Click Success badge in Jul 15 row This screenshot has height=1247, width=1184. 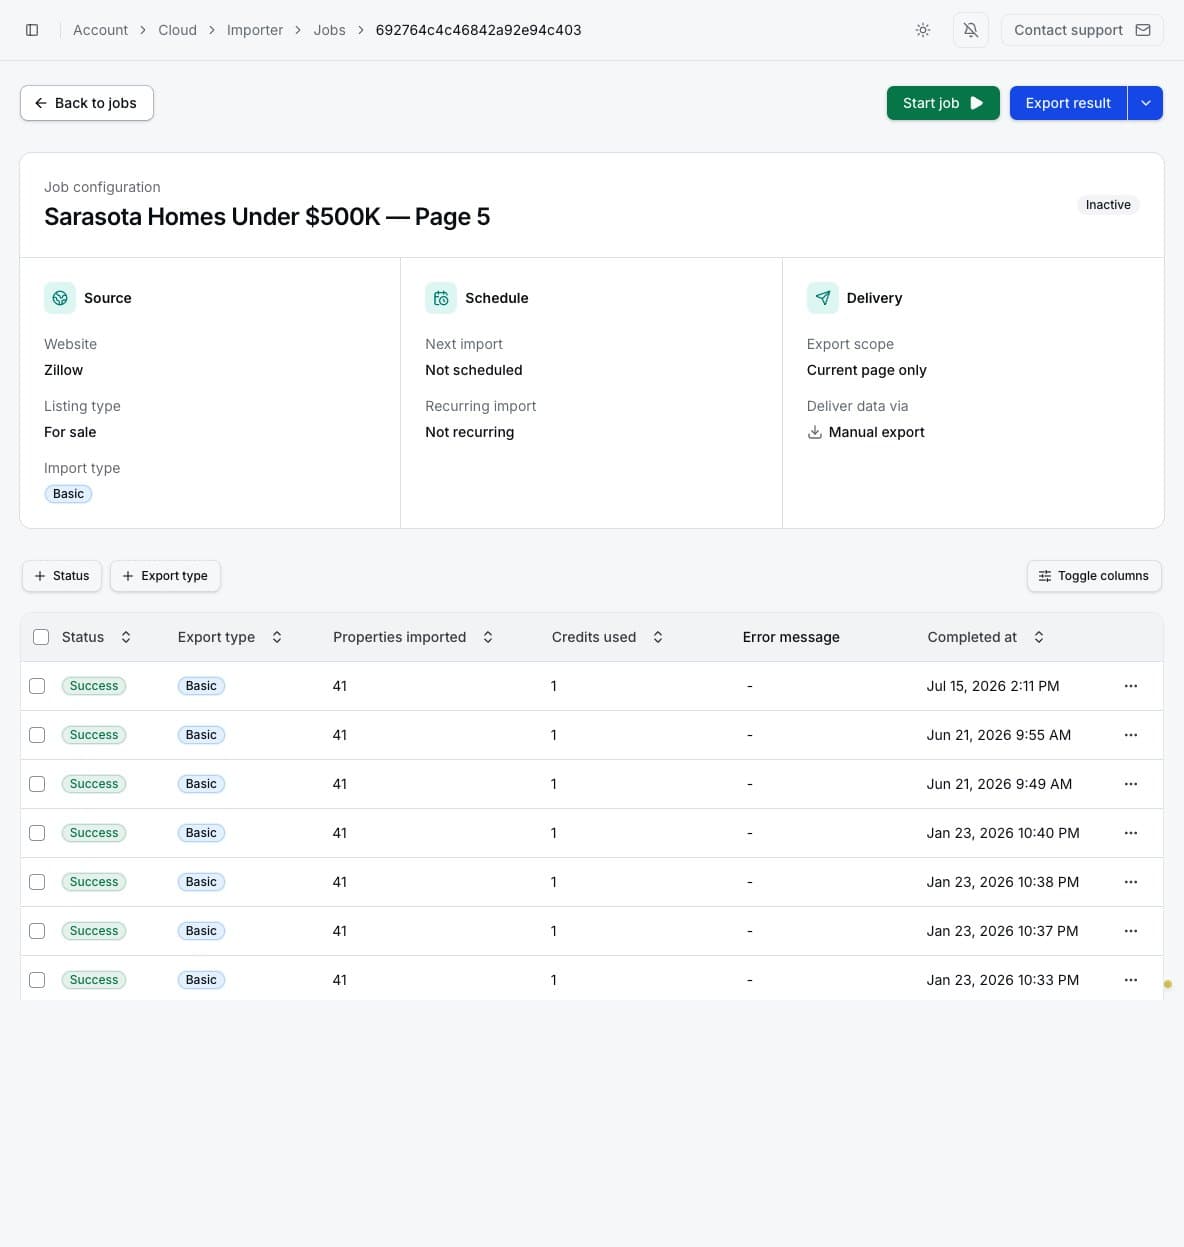[x=94, y=686]
